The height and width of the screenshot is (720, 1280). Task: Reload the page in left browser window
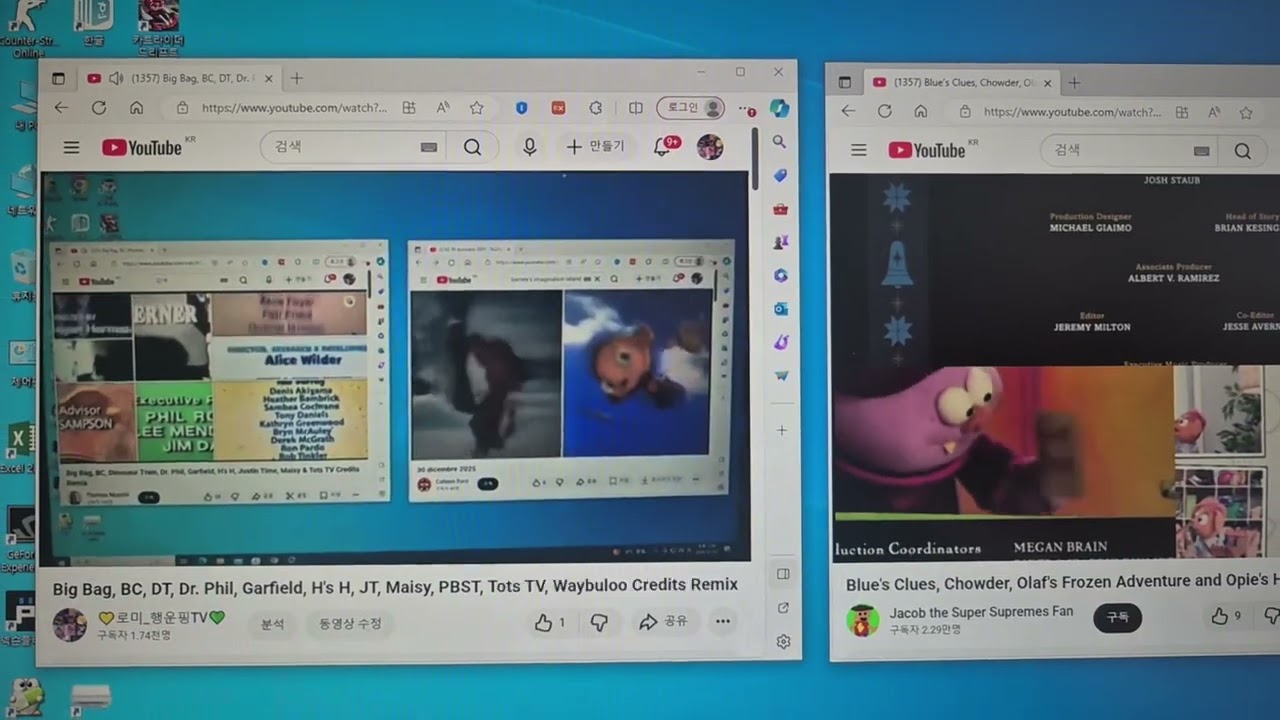click(x=98, y=108)
